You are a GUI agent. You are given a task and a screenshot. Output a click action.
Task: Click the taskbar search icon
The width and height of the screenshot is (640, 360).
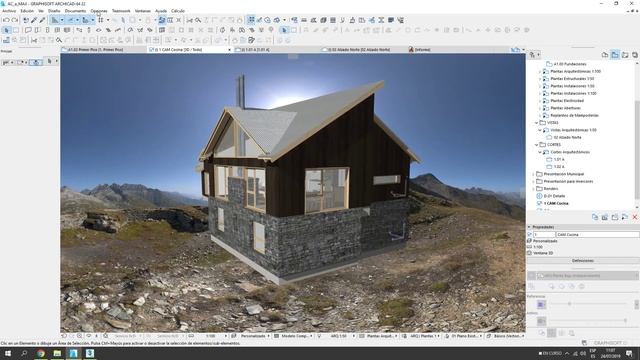[x=24, y=353]
